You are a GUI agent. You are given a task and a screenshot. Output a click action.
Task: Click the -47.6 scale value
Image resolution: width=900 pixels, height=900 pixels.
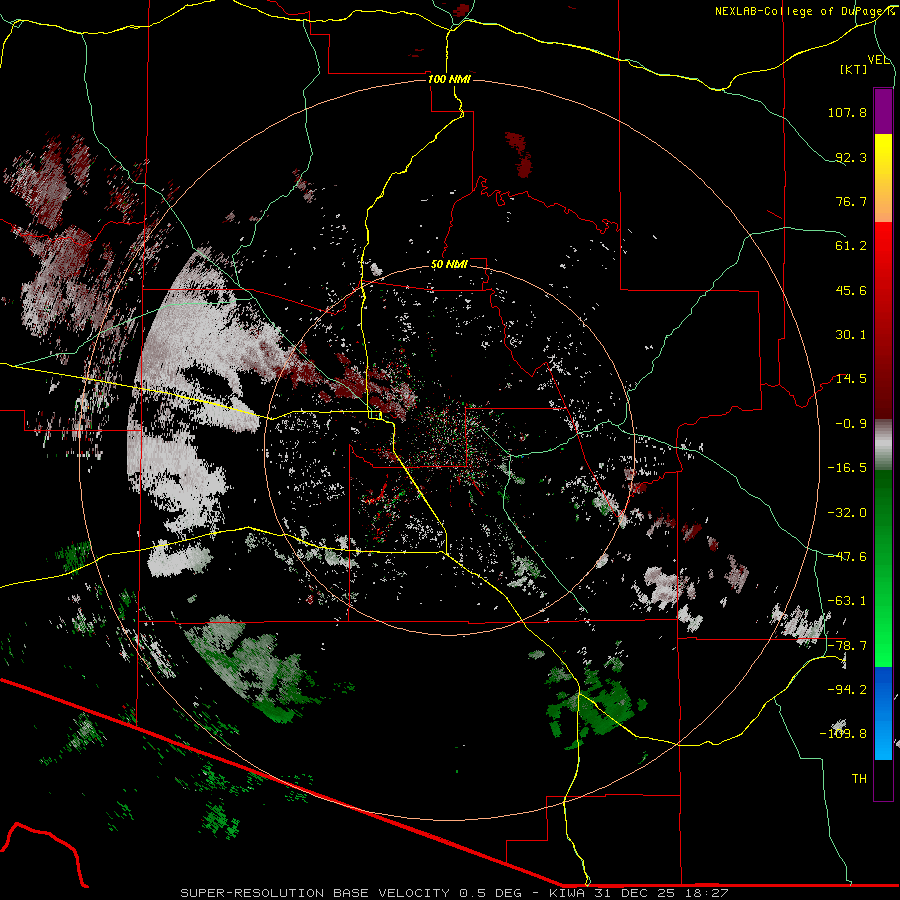847,557
